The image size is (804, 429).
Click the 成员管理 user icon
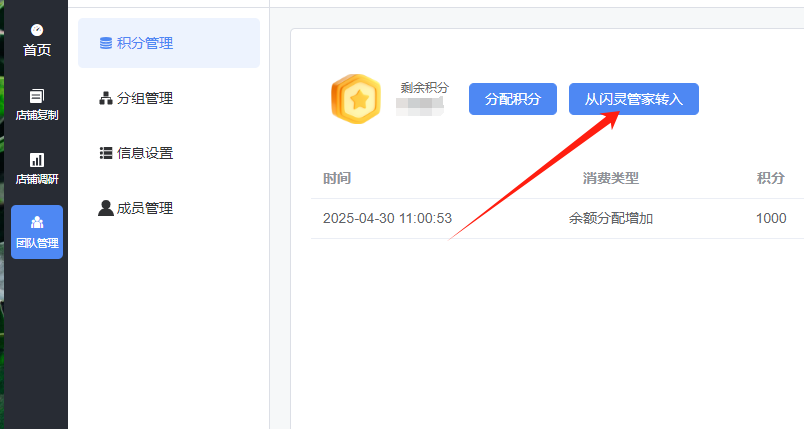tap(106, 208)
